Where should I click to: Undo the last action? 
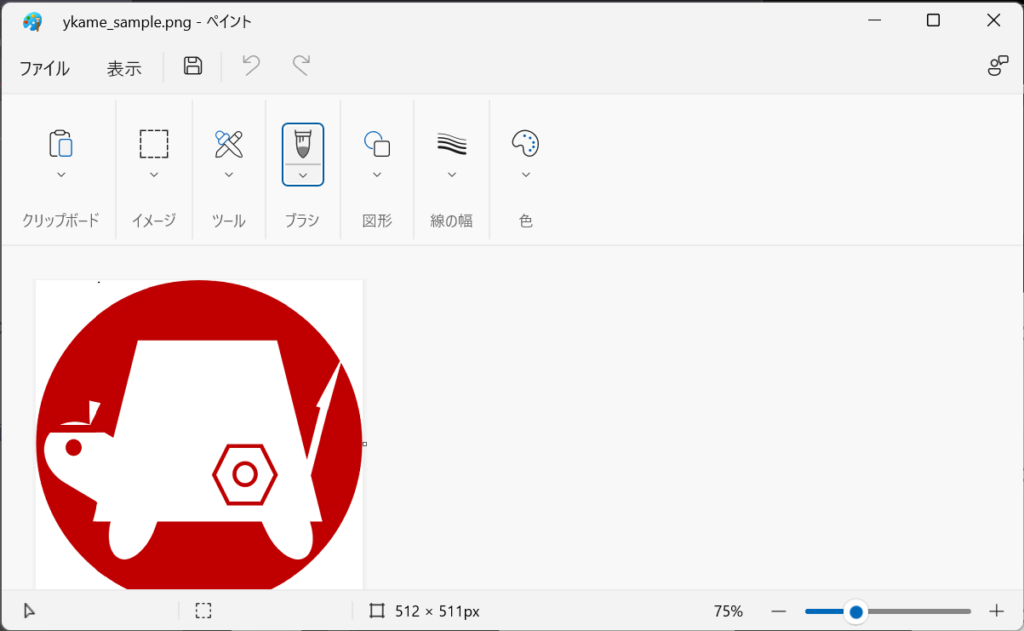click(x=251, y=66)
